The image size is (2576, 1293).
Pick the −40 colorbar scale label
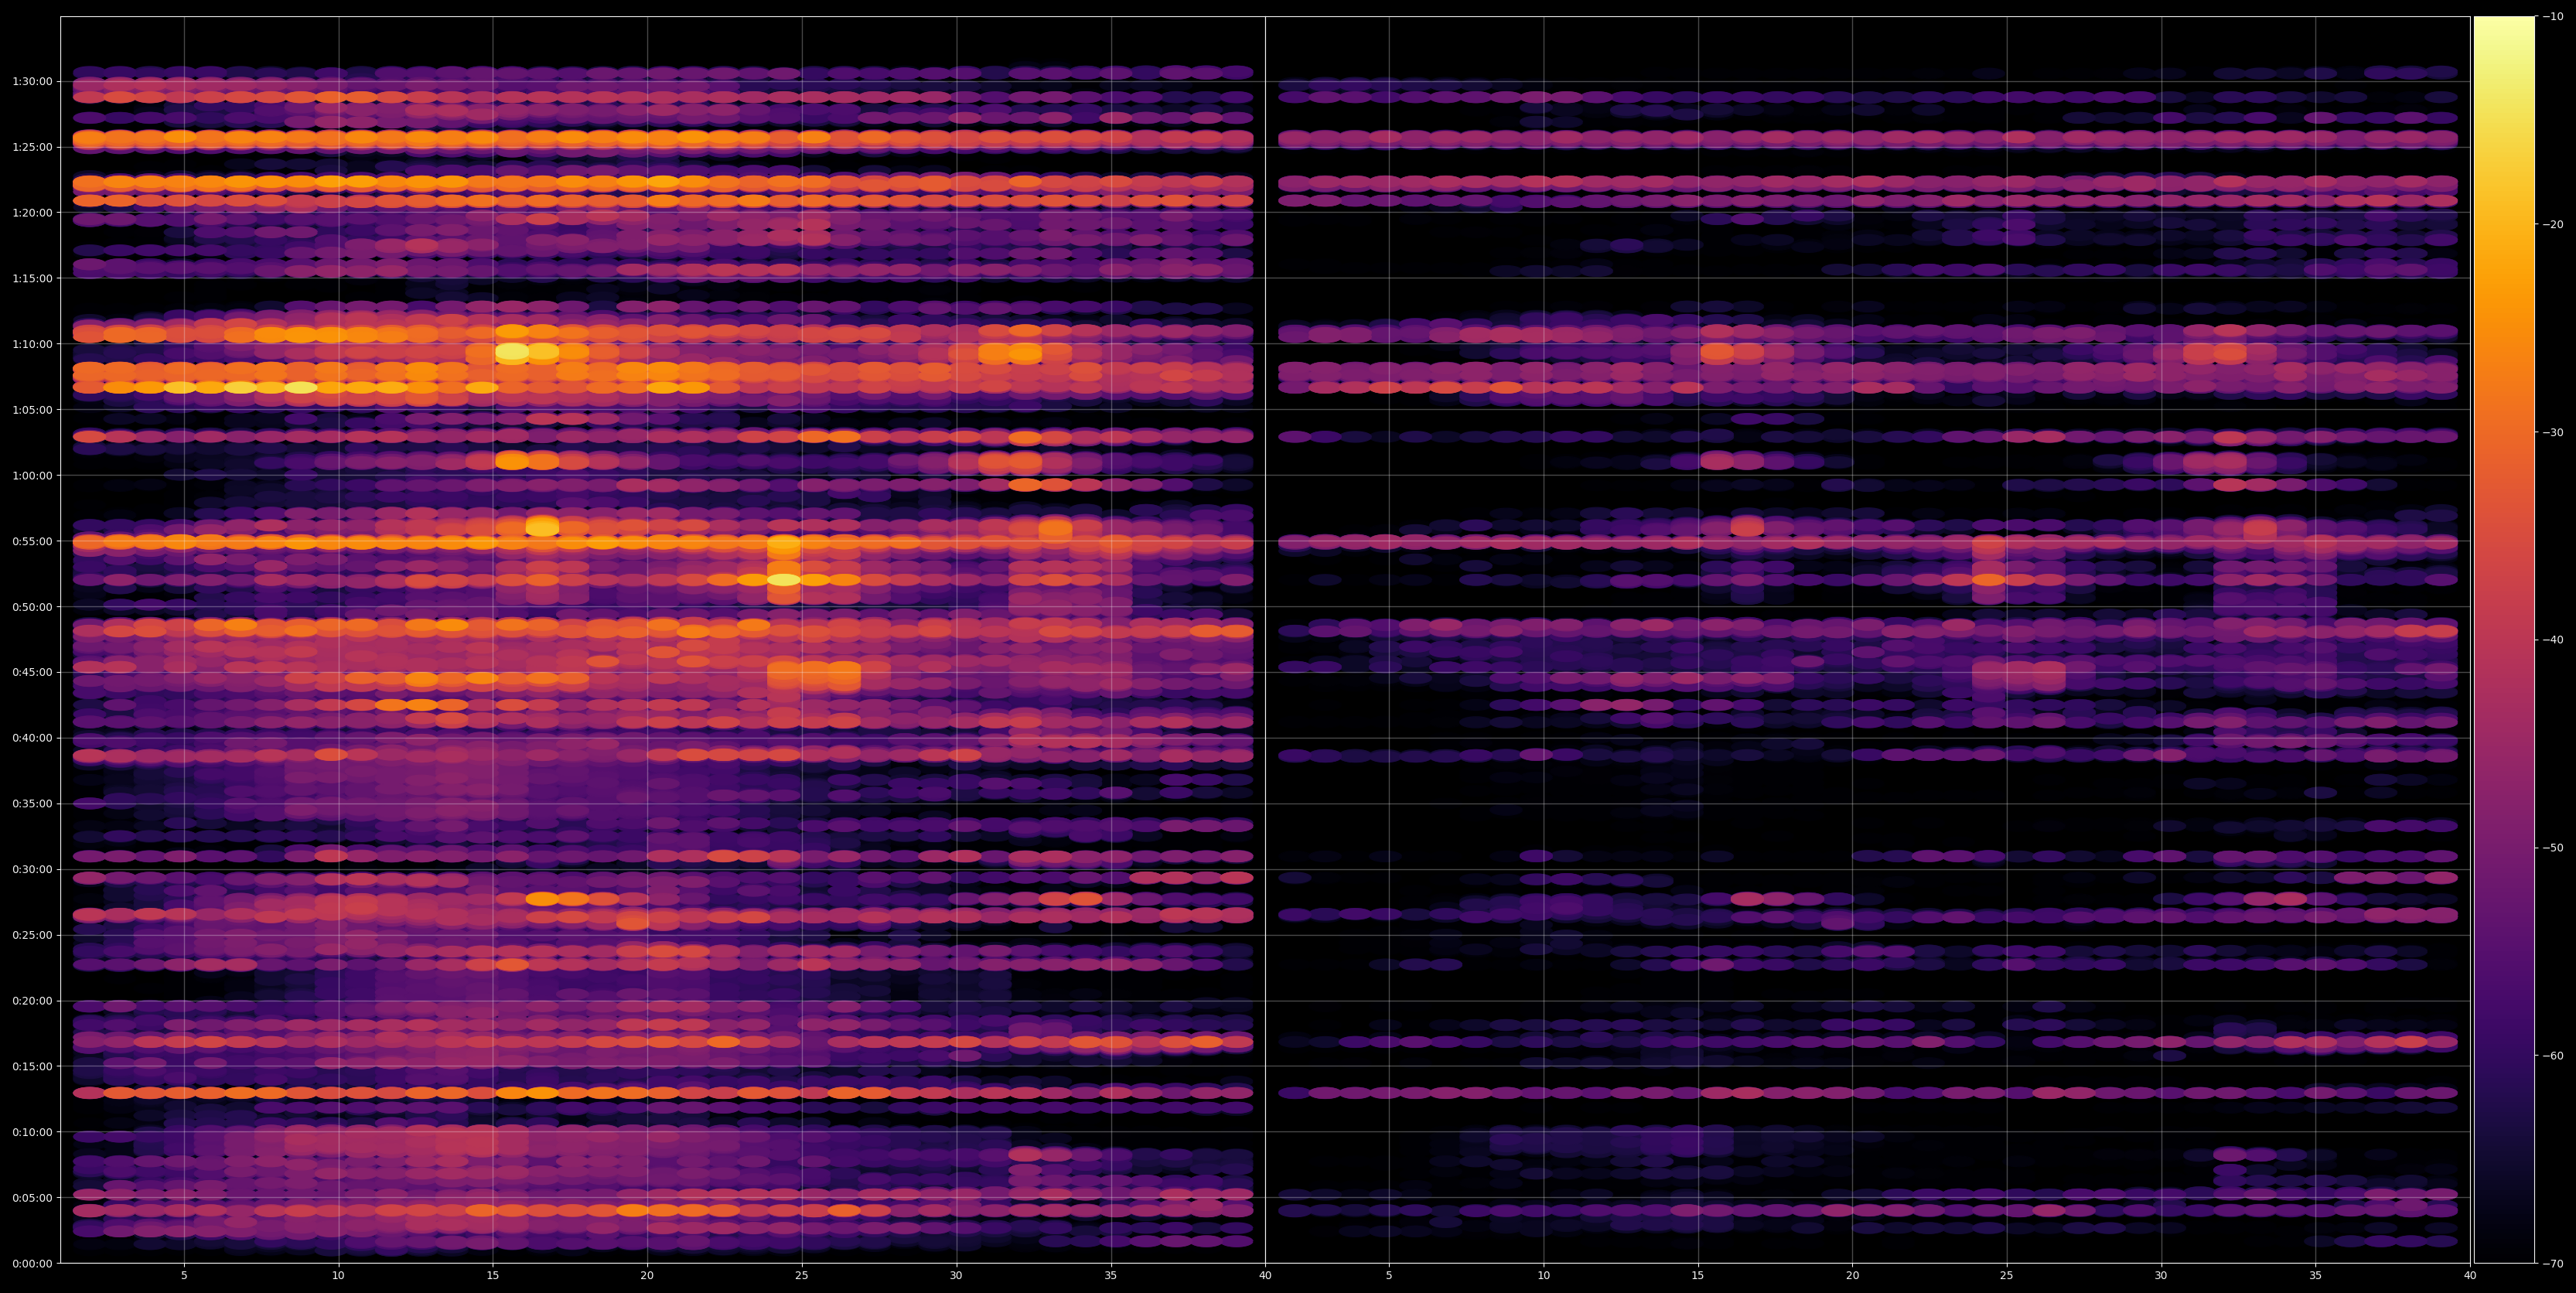pos(2553,640)
